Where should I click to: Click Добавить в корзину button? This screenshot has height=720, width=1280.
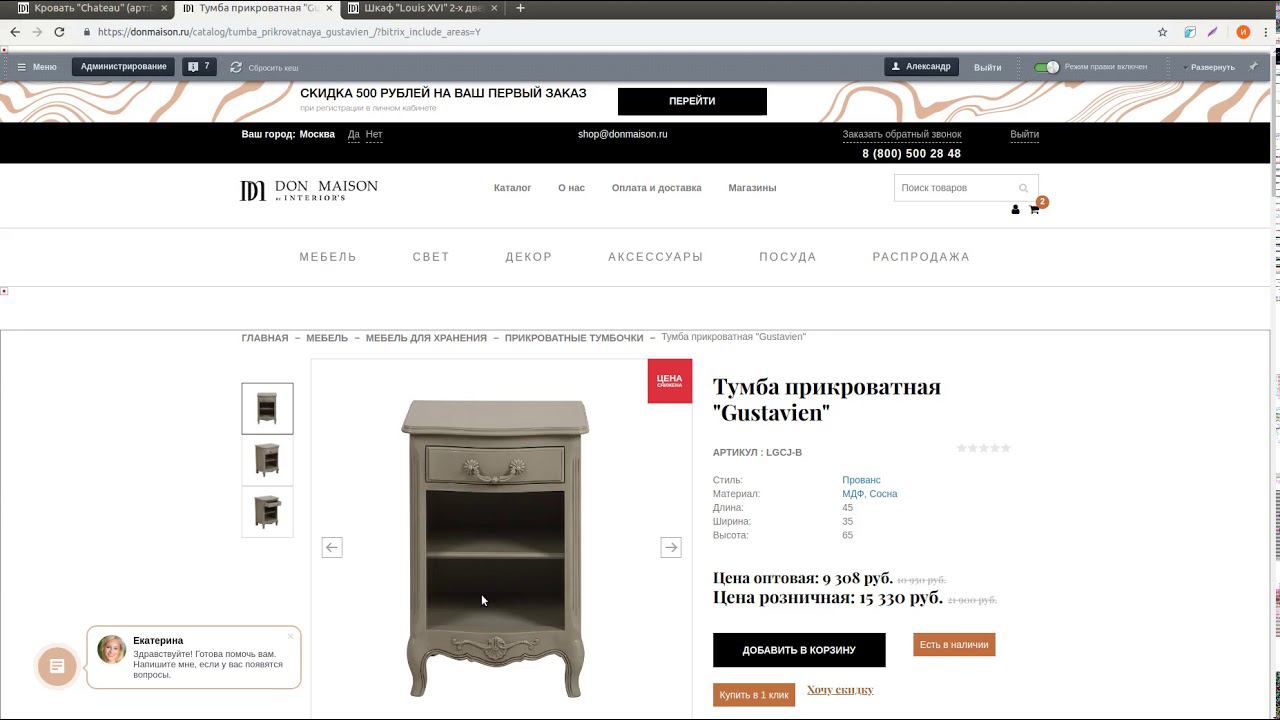pyautogui.click(x=799, y=650)
